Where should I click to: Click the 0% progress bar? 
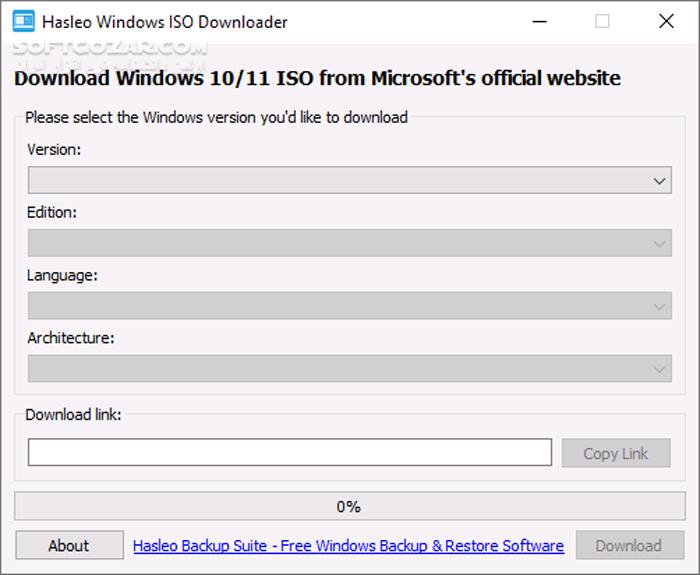tap(350, 506)
